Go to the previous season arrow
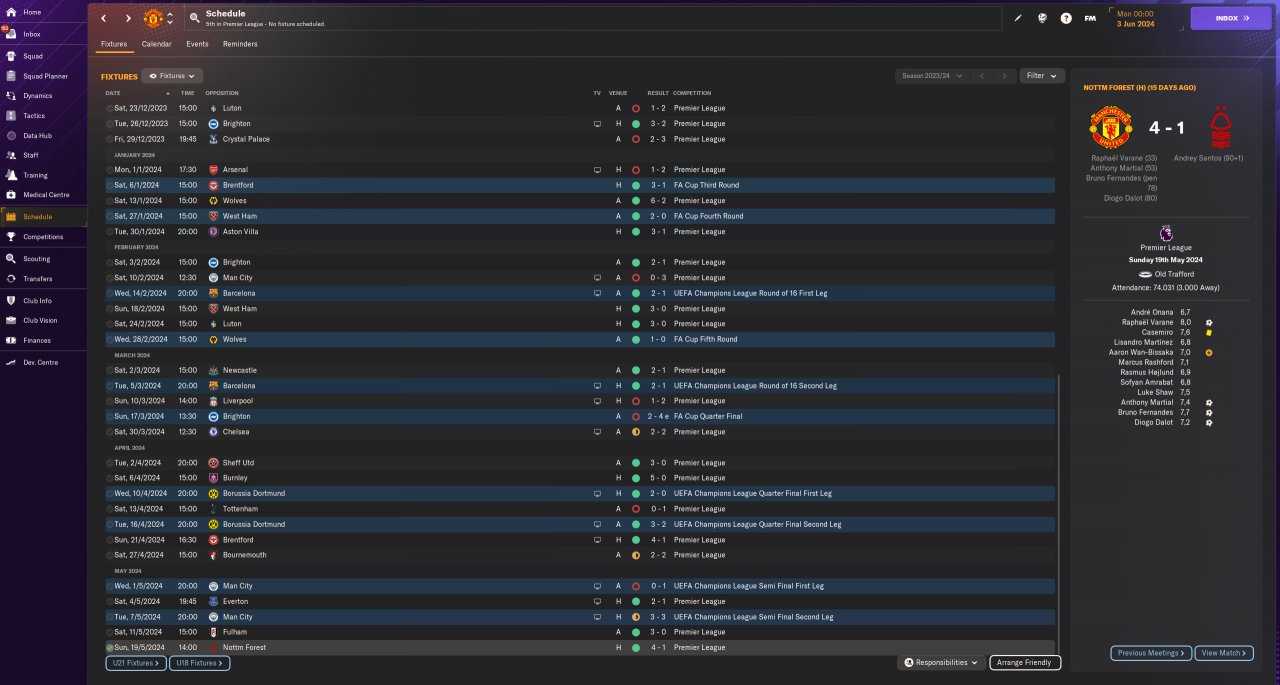 [x=982, y=76]
